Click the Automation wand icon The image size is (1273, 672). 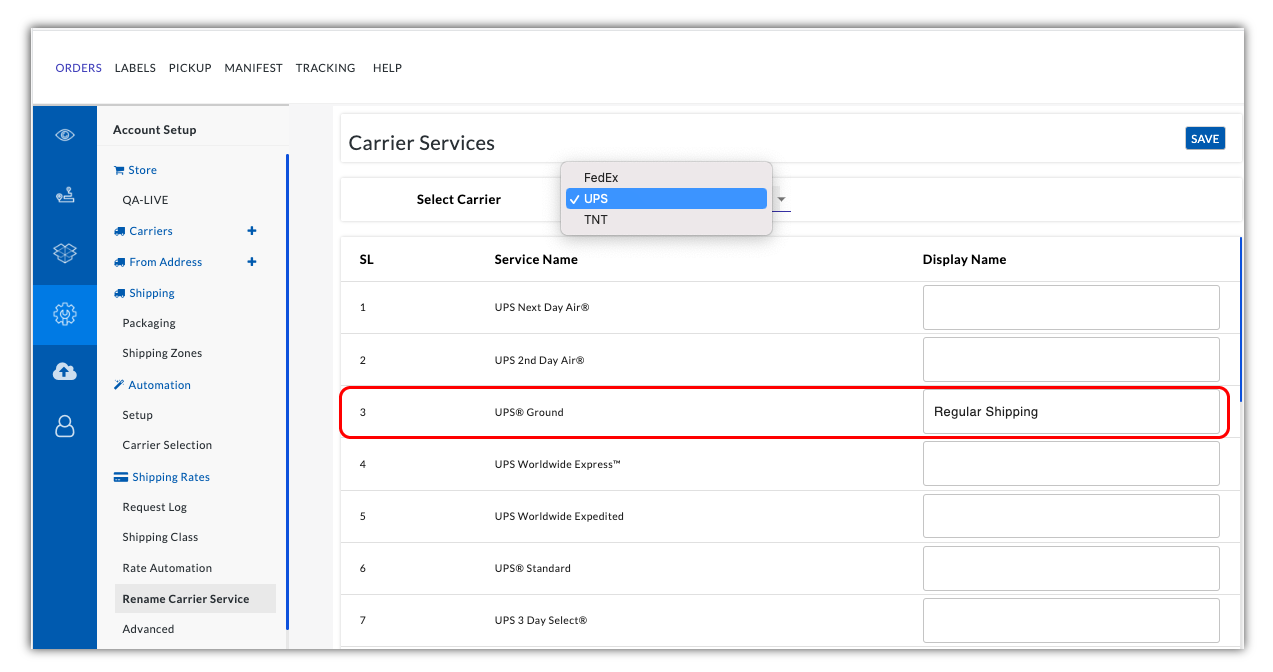119,385
